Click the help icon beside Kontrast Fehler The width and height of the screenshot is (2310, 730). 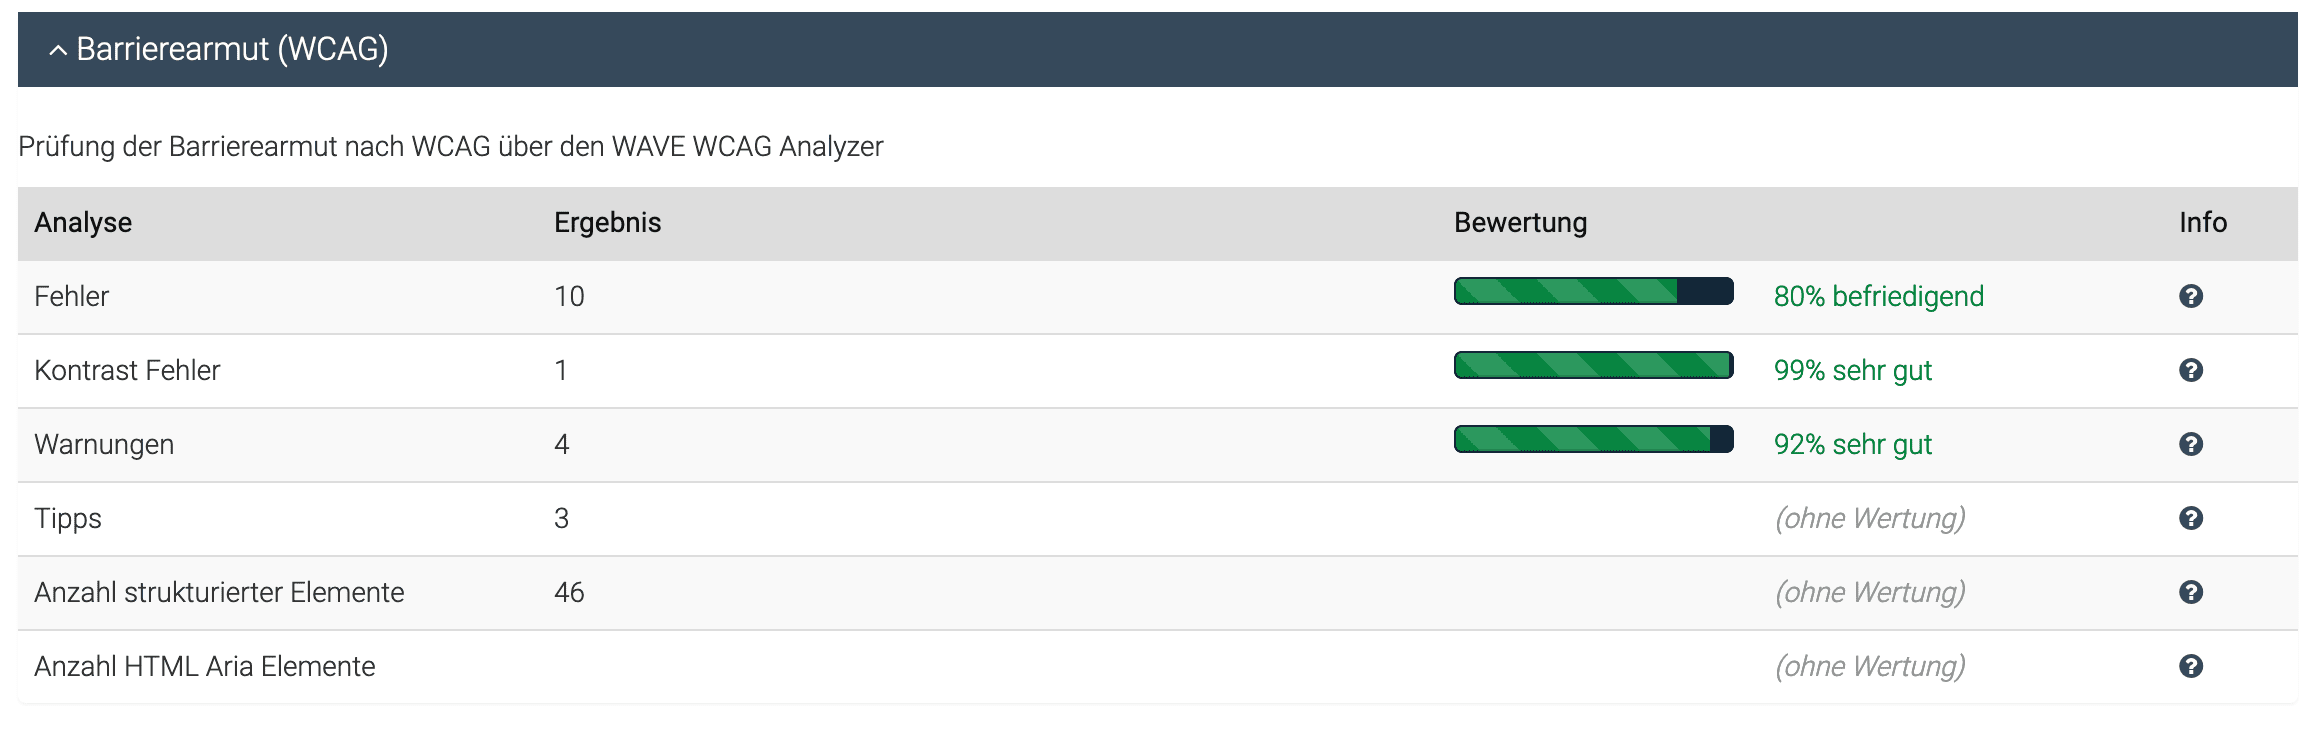(2190, 370)
